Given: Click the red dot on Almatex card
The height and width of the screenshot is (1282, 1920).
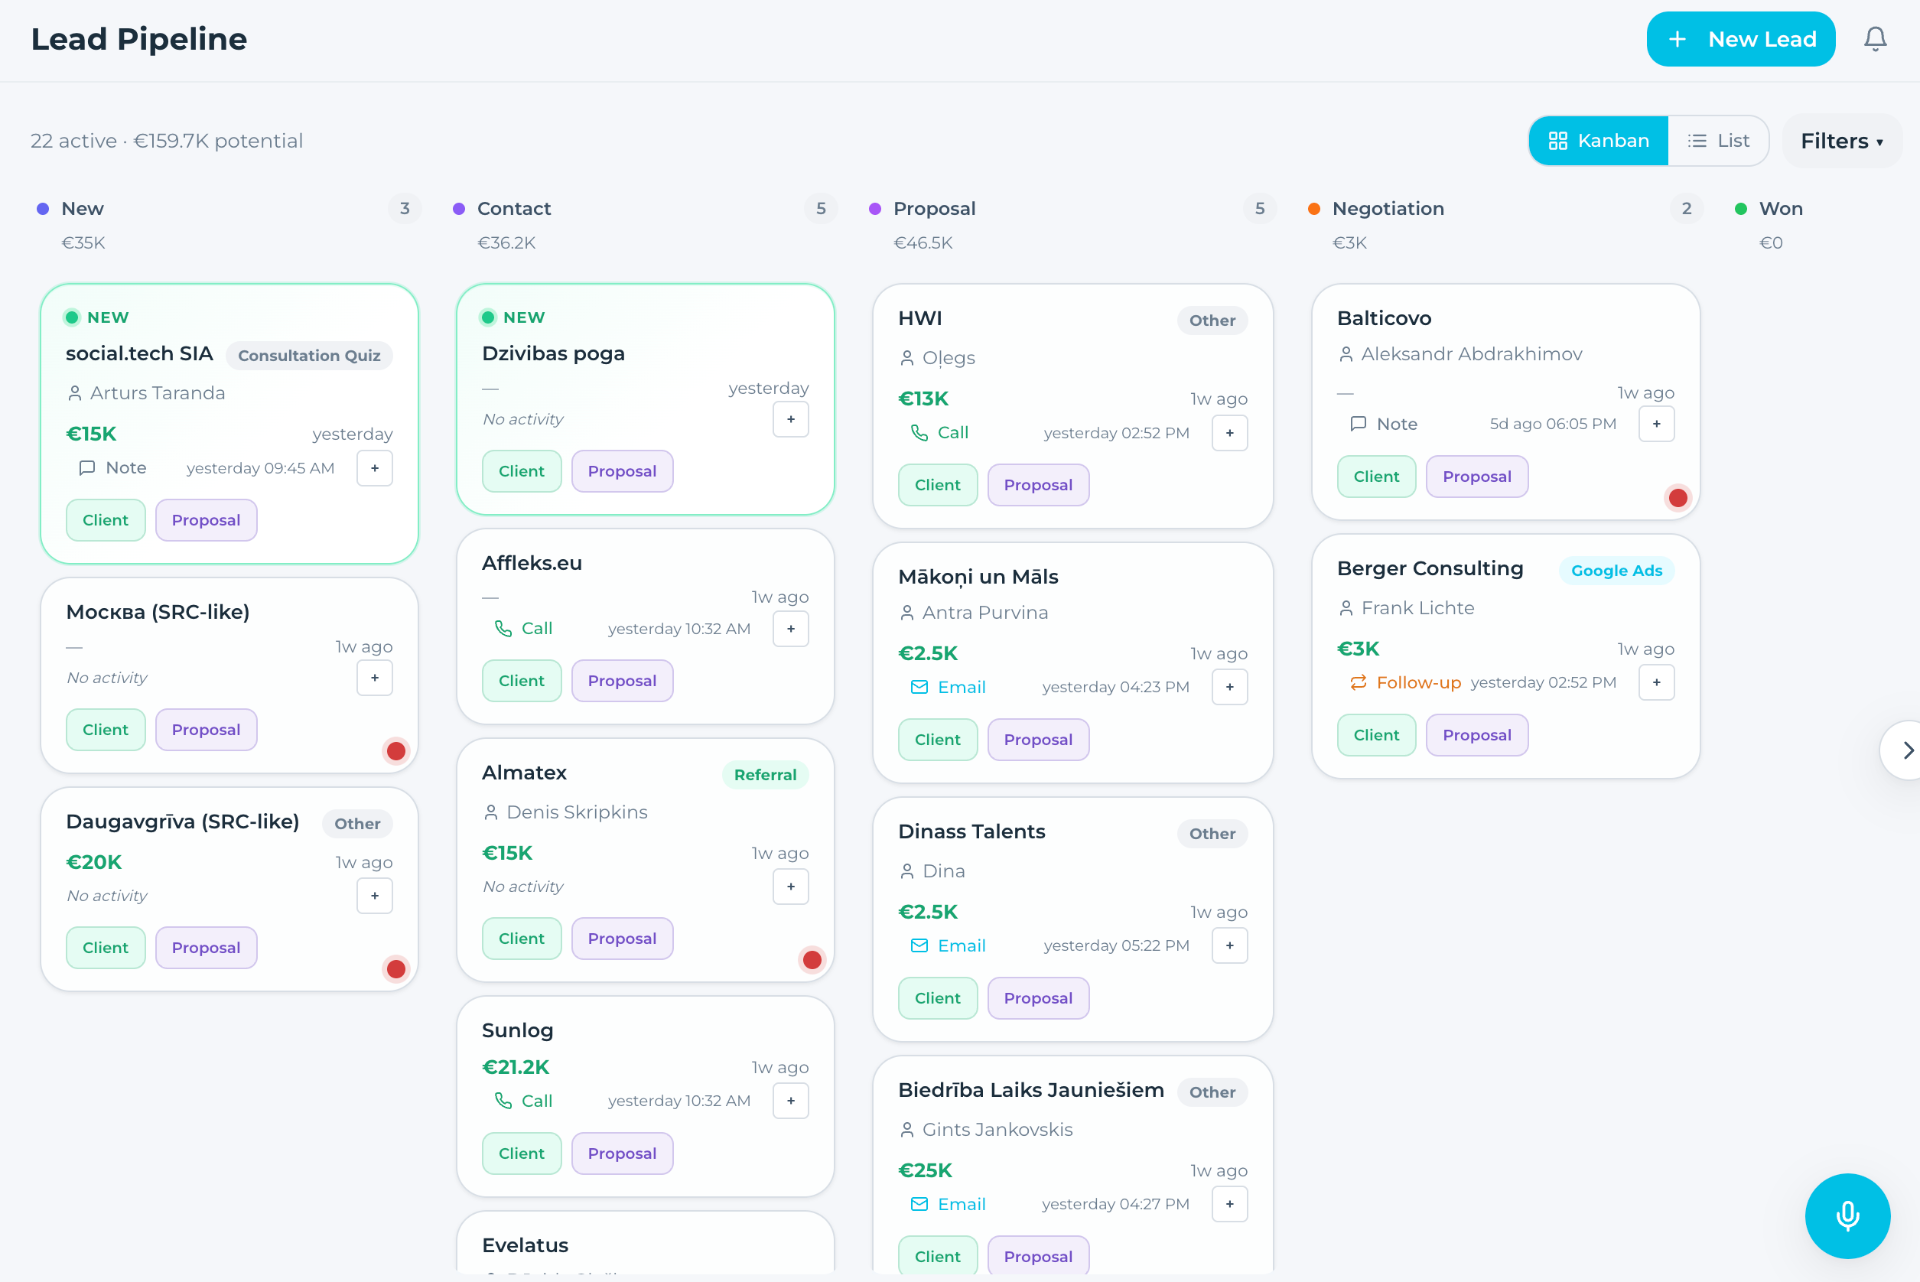Looking at the screenshot, I should [812, 960].
